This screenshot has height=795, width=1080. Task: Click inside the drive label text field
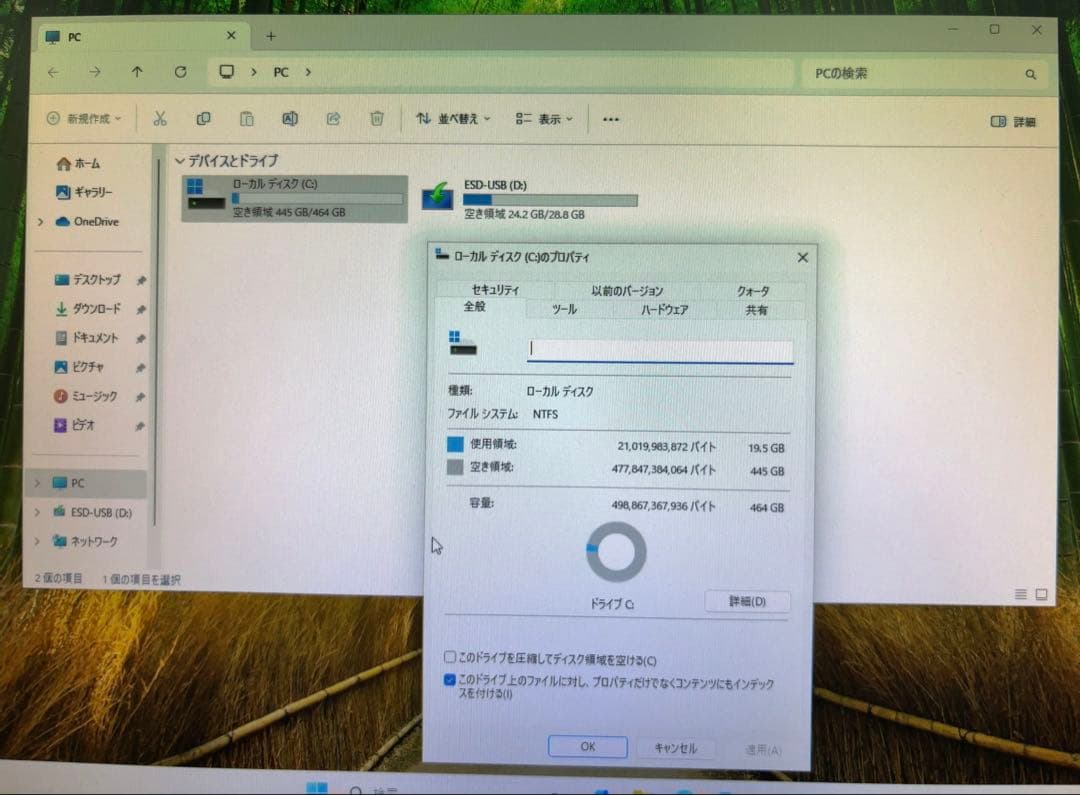click(660, 349)
